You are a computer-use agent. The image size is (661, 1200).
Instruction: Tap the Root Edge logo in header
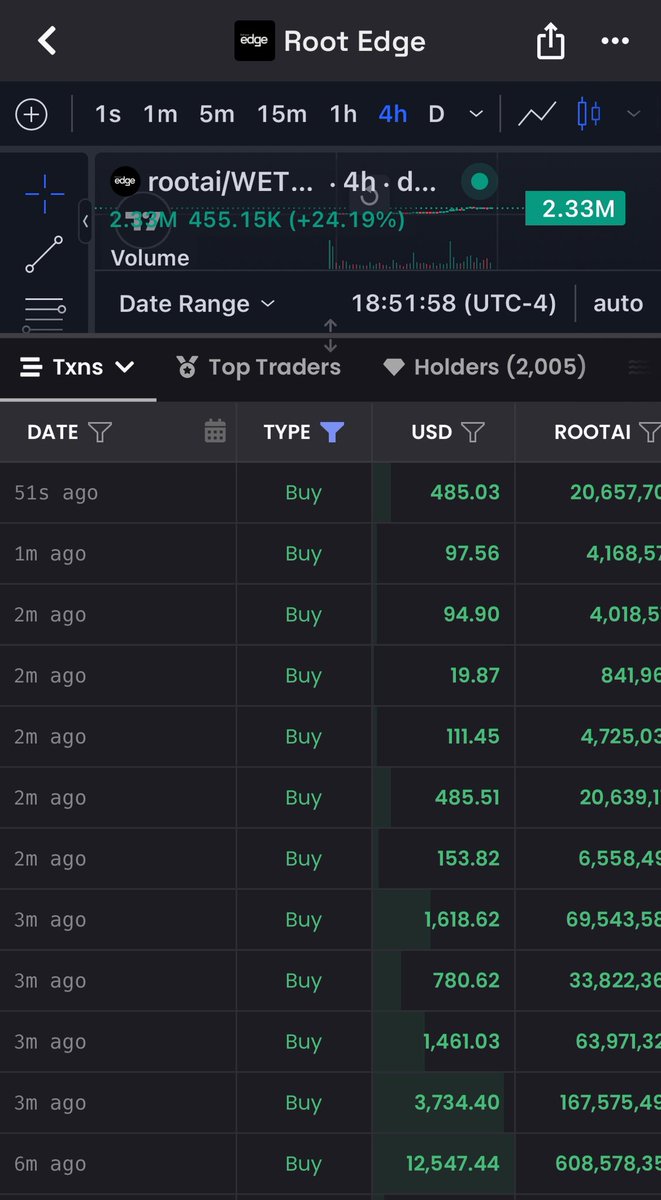(254, 41)
